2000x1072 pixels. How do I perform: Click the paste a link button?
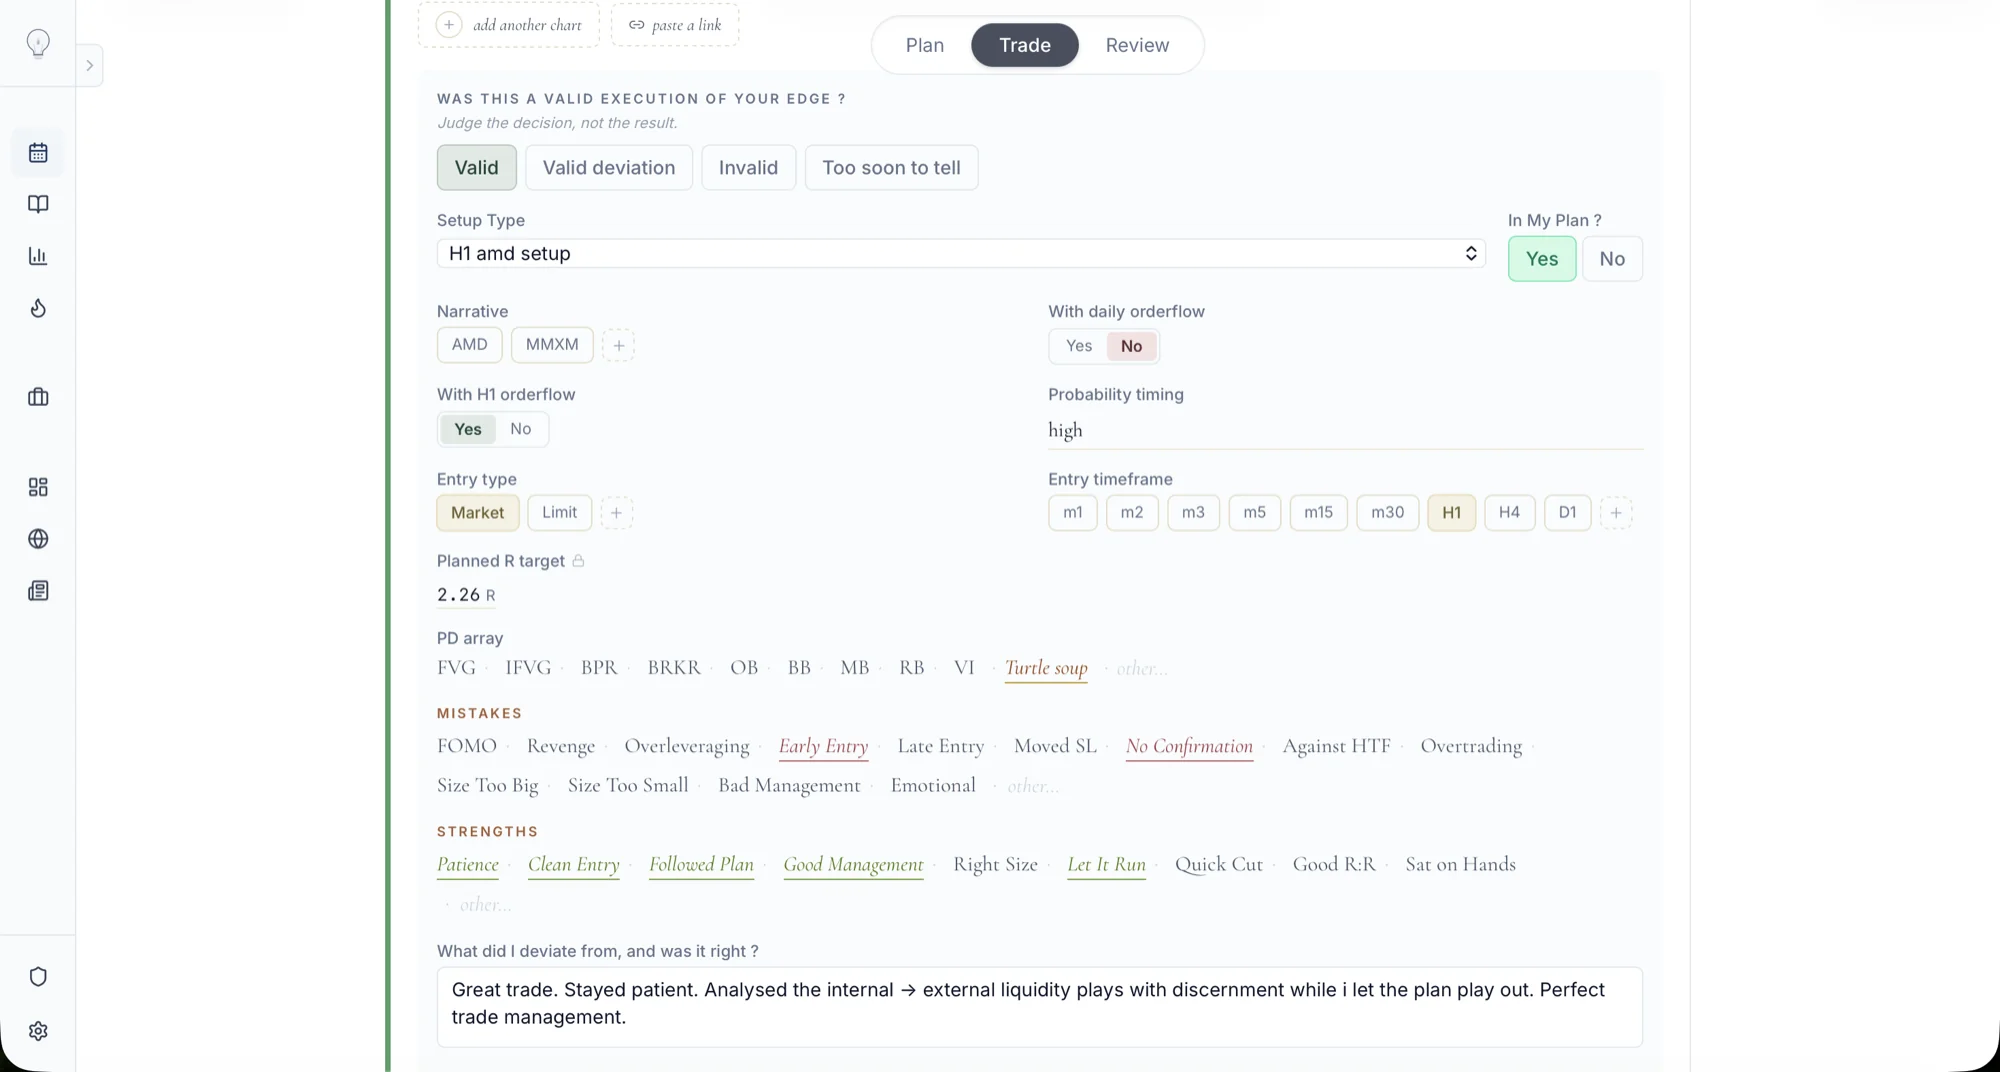(x=675, y=25)
